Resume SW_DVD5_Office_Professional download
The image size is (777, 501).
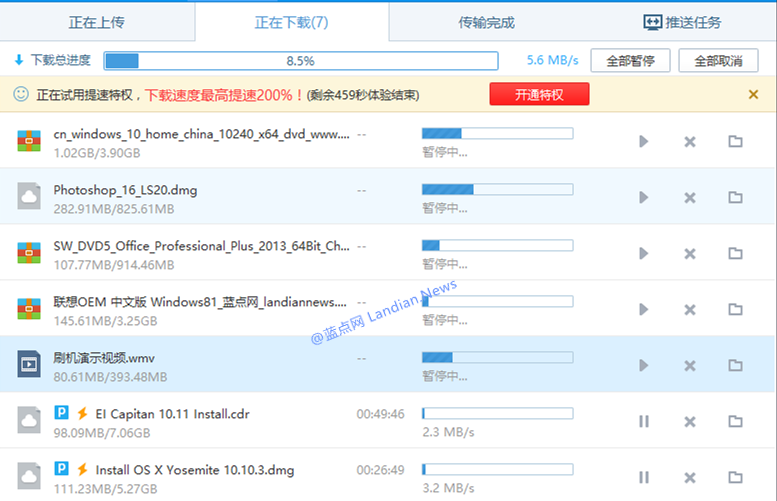click(644, 254)
